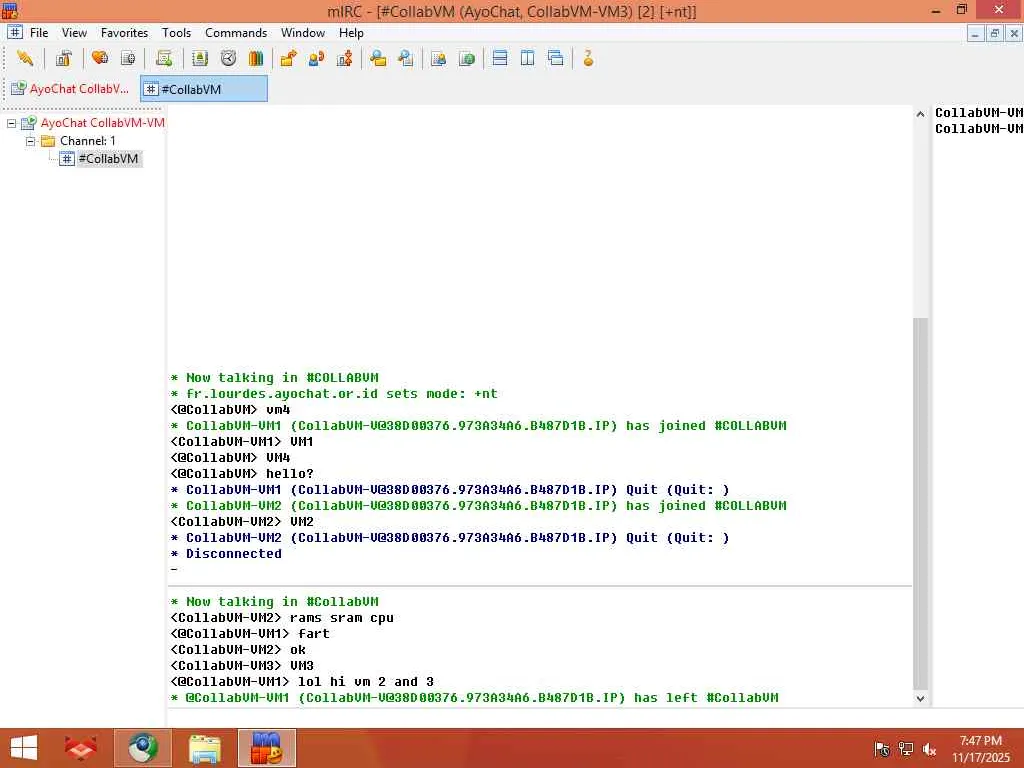Click the '* Disconnected' line in chat
Viewport: 1024px width, 768px height.
[x=226, y=554]
